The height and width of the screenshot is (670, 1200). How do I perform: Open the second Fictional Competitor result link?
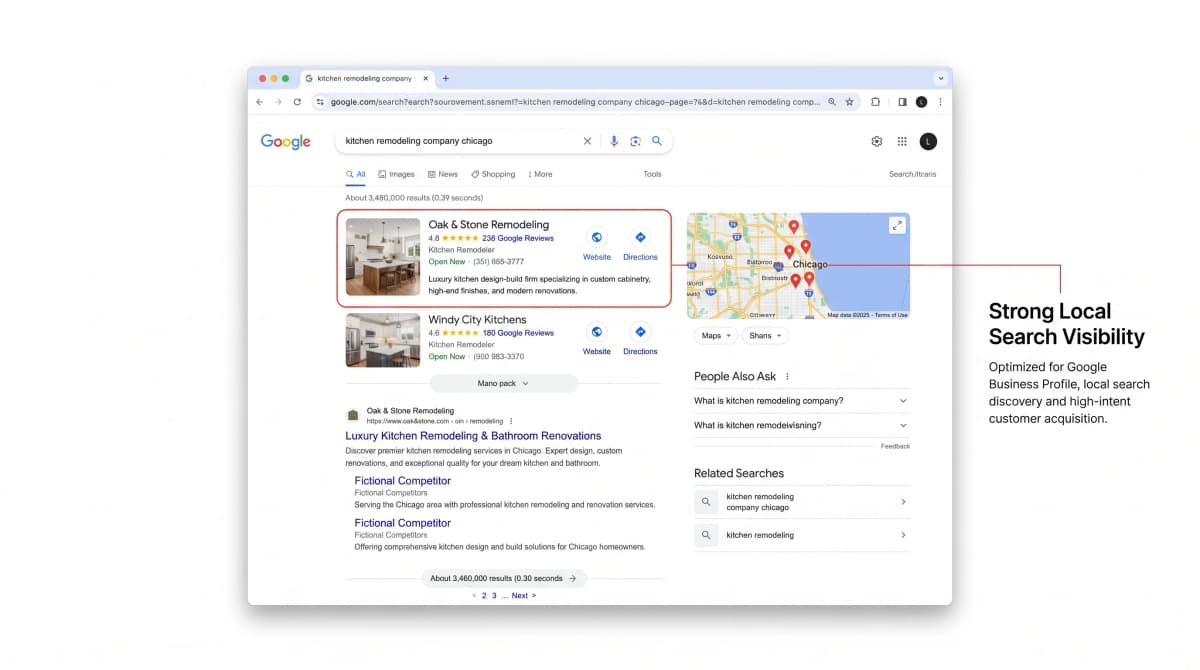tap(402, 523)
